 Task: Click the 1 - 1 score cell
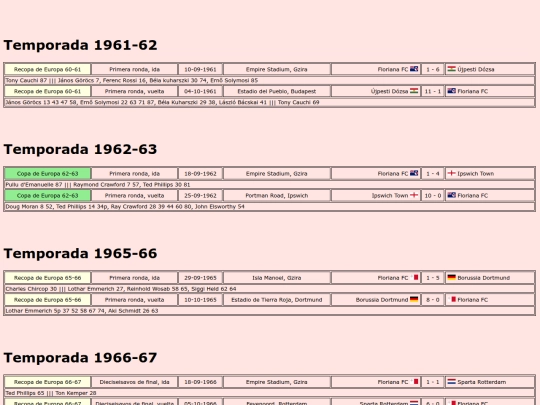tap(433, 382)
